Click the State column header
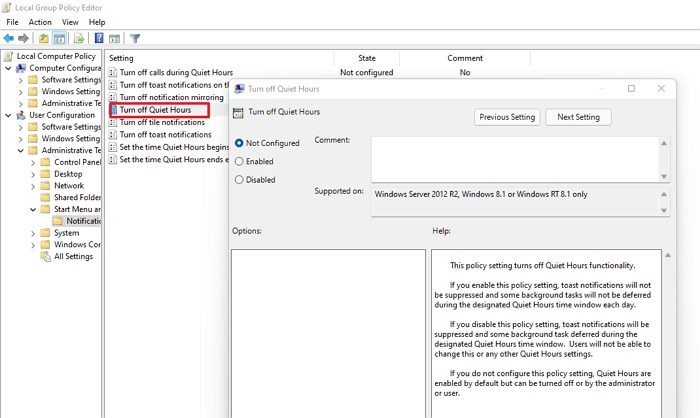This screenshot has height=418, width=700. tap(367, 58)
